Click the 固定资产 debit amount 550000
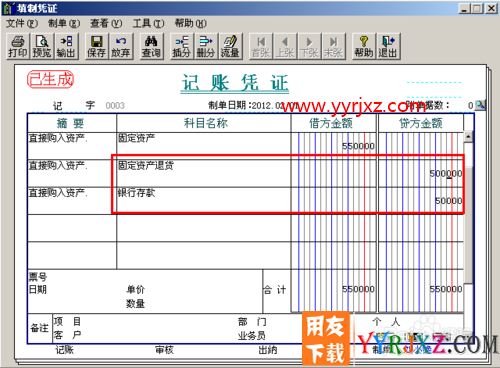This screenshot has height=368, width=500. click(x=358, y=146)
